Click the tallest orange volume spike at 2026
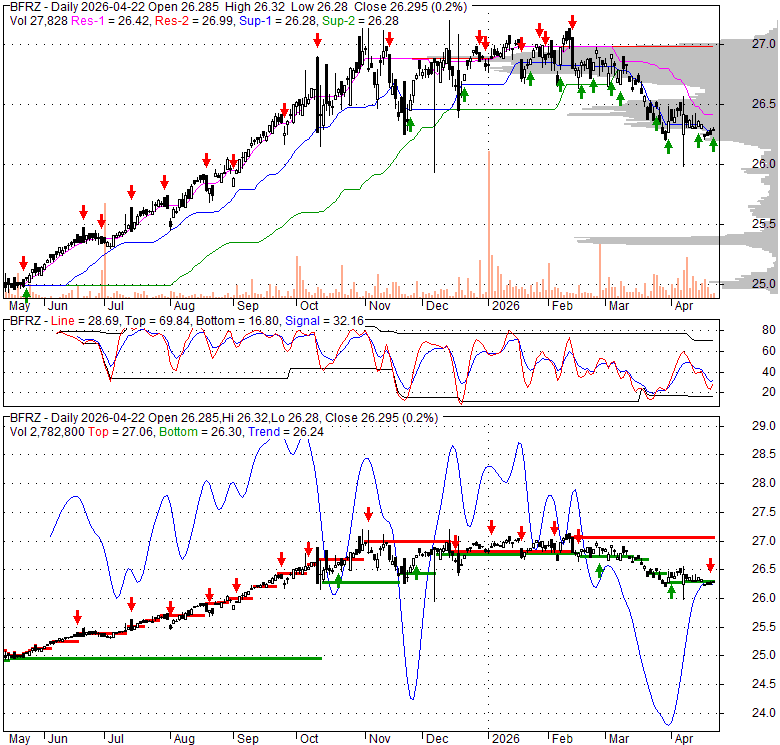Screen dimensions: 780x745 (x=489, y=224)
